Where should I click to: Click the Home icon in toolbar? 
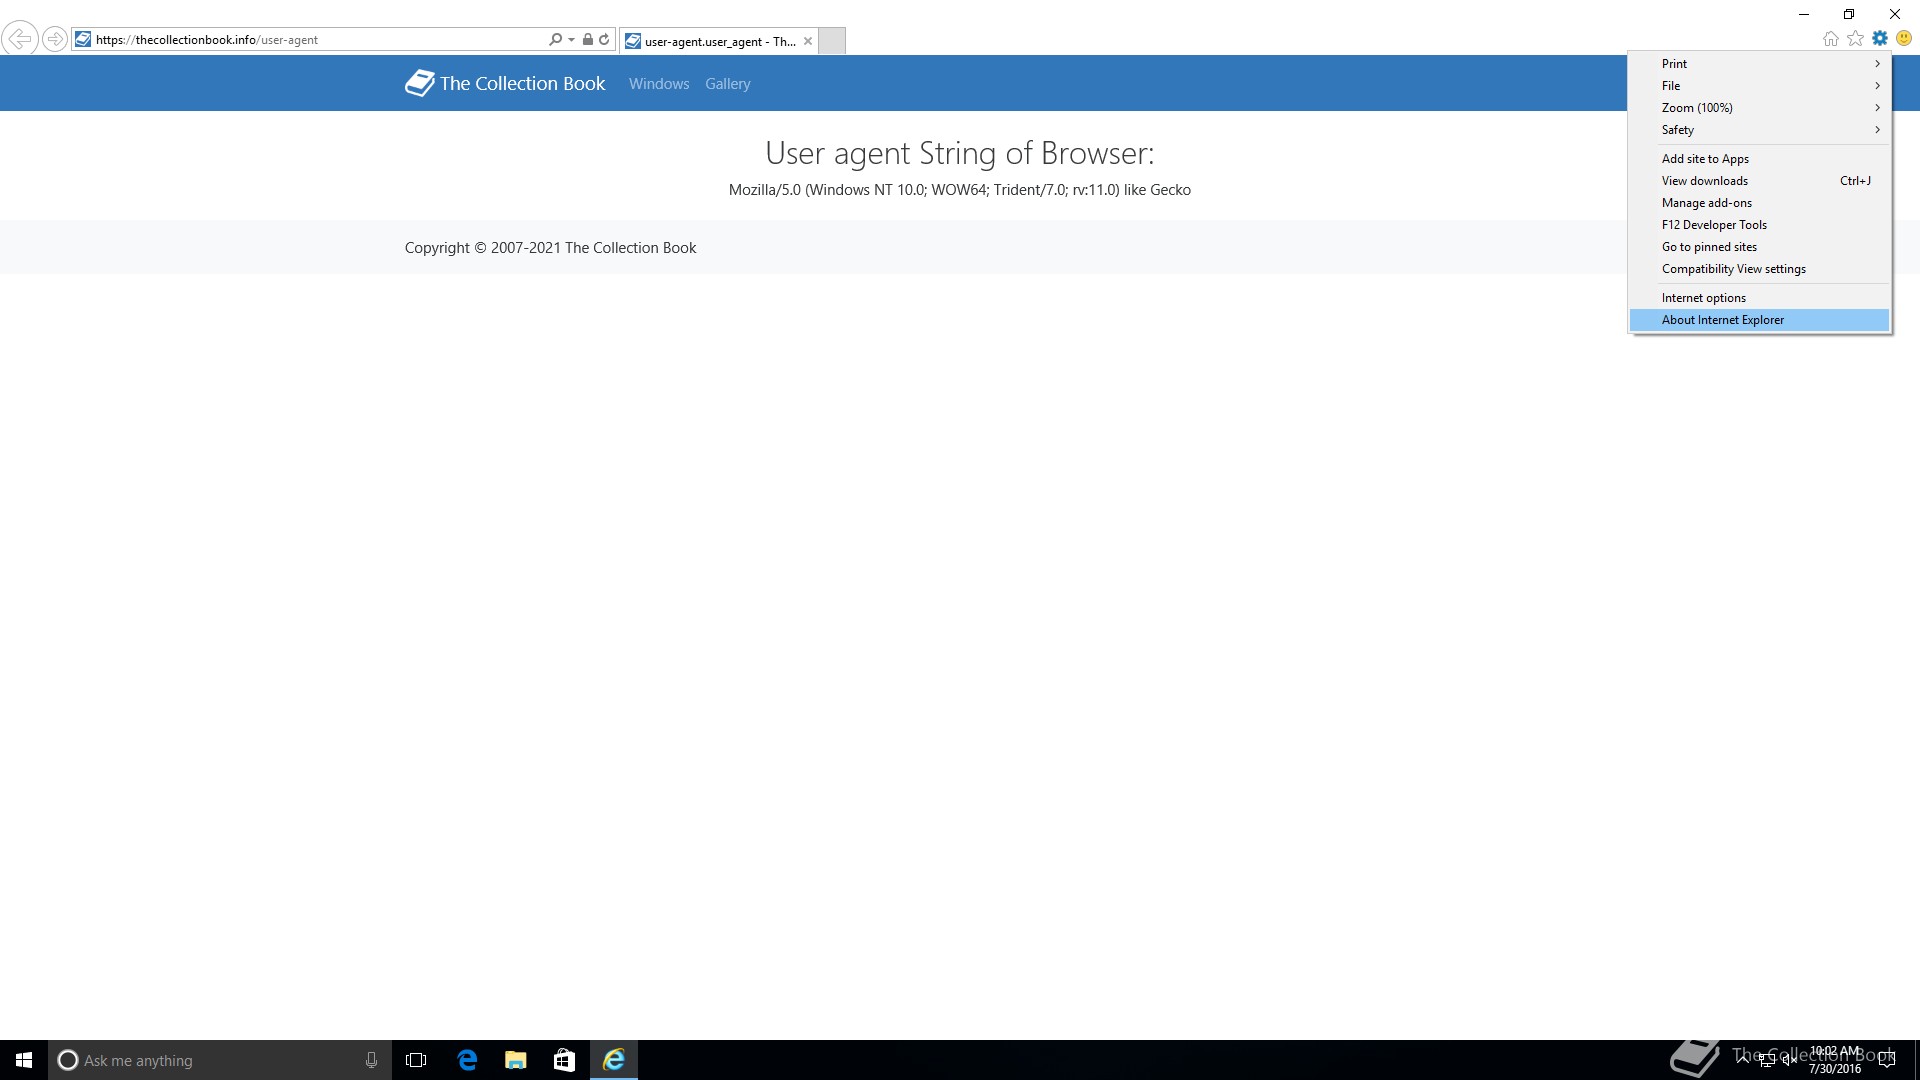(x=1830, y=38)
